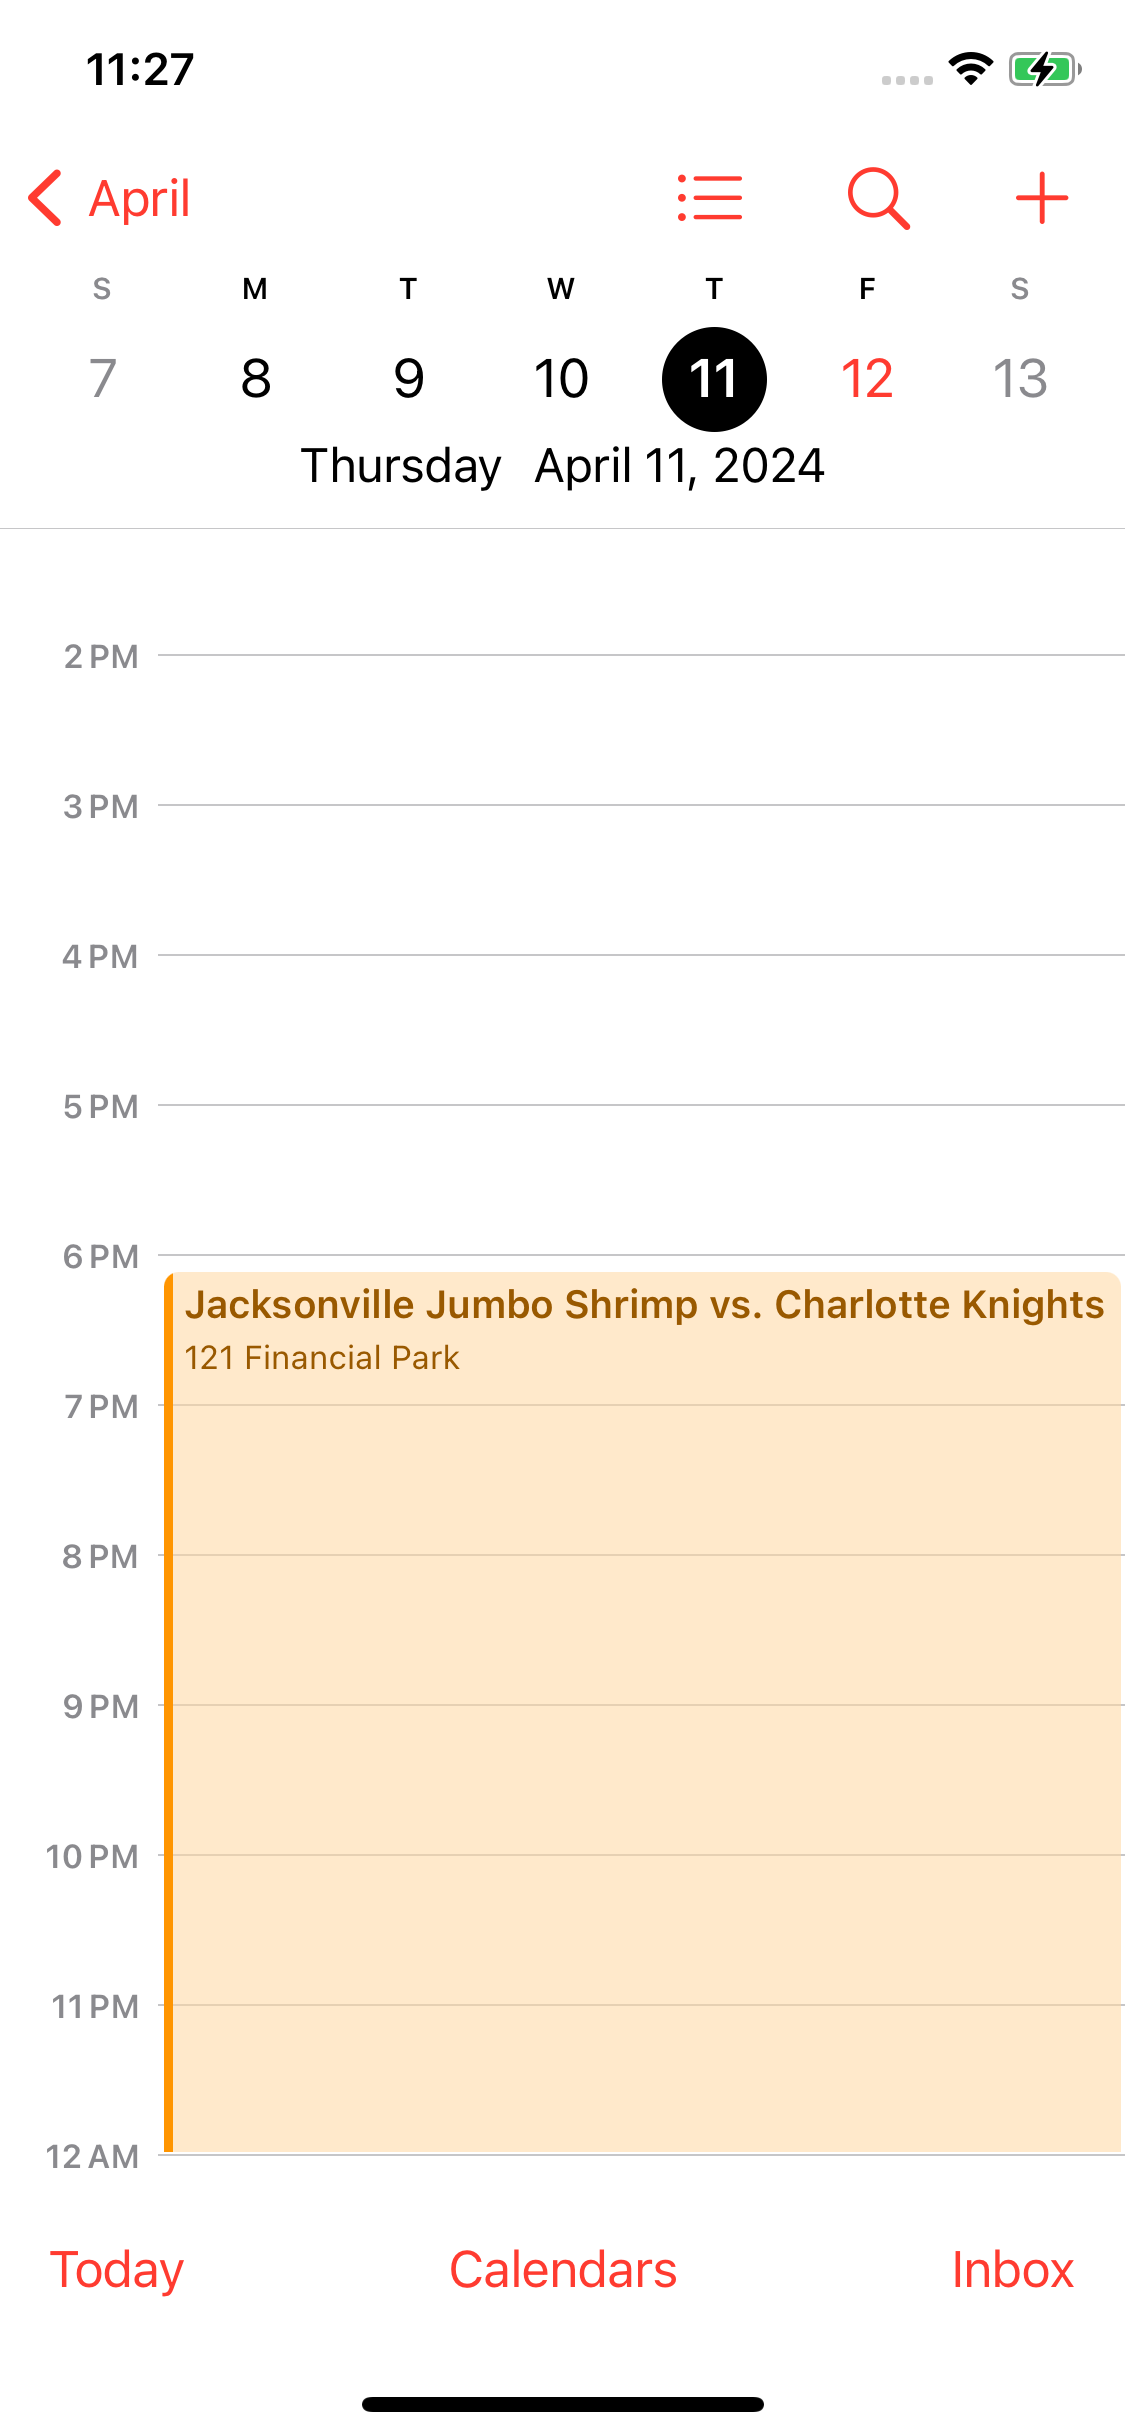The width and height of the screenshot is (1125, 2436).
Task: Tap the 121 Financial Park location text
Action: (x=322, y=1357)
